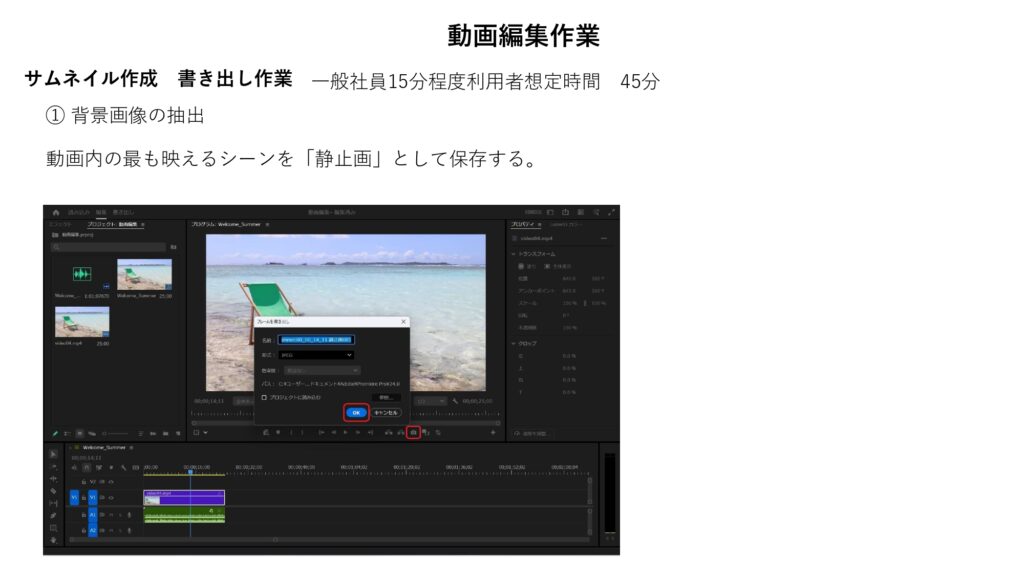Open the format JPEG dropdown
1024x576 pixels.
[318, 354]
